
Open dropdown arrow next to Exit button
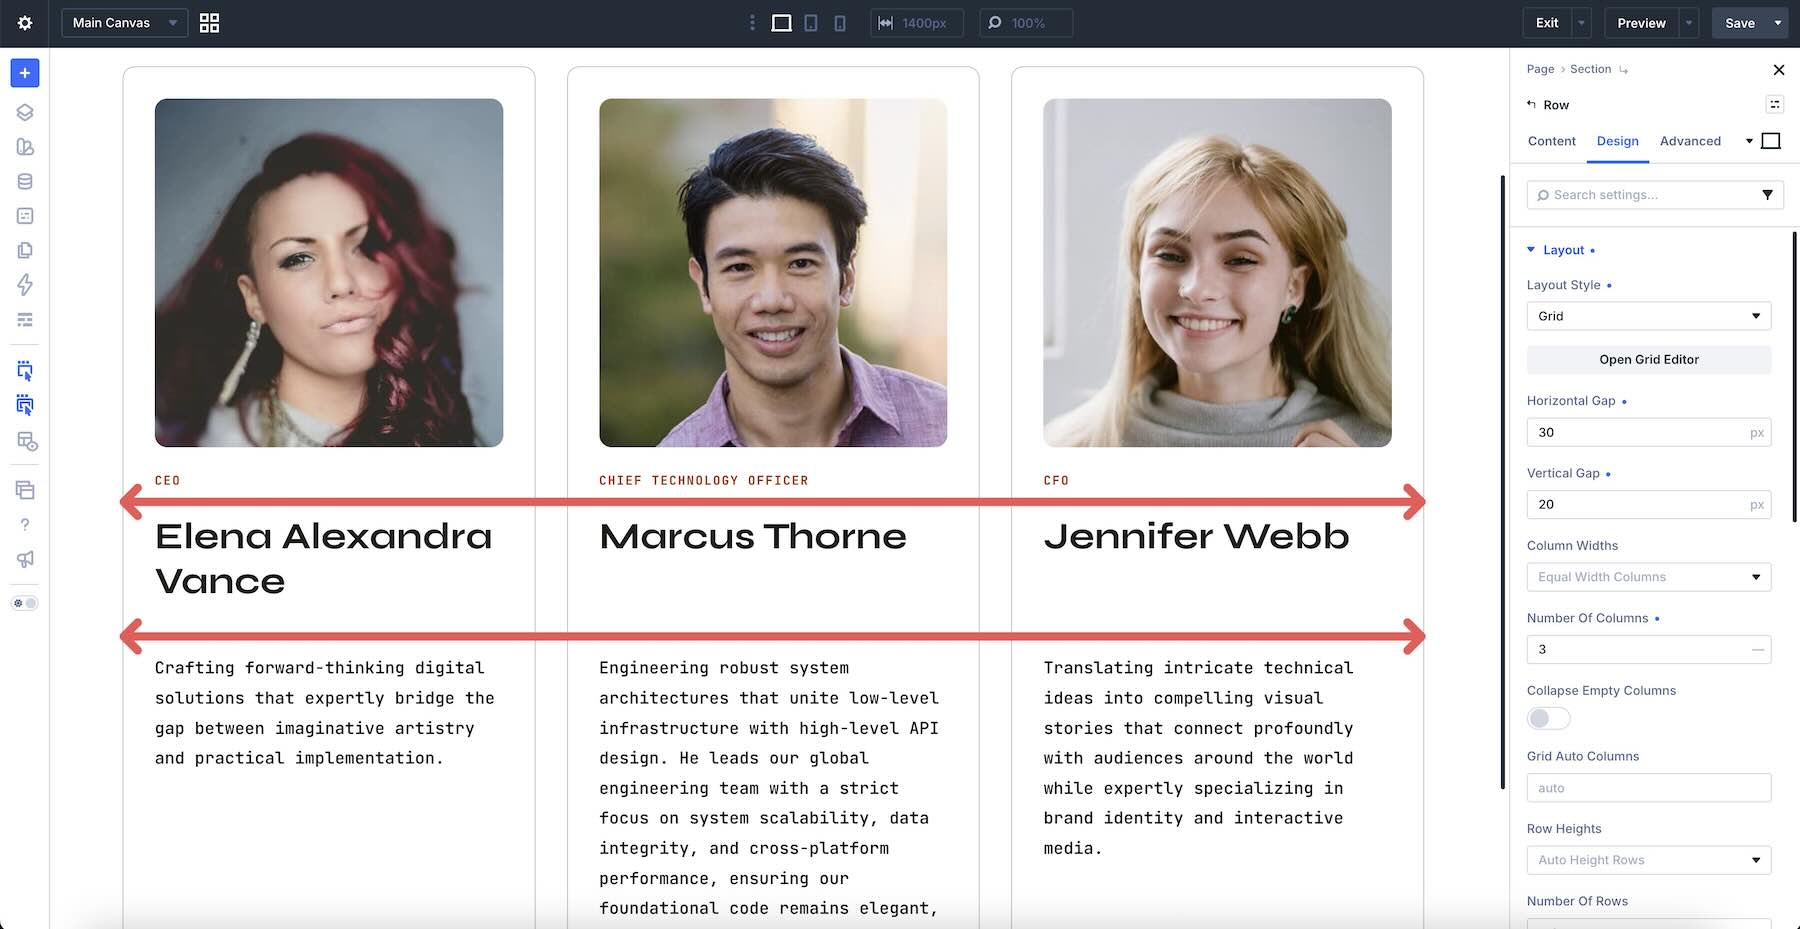1581,23
